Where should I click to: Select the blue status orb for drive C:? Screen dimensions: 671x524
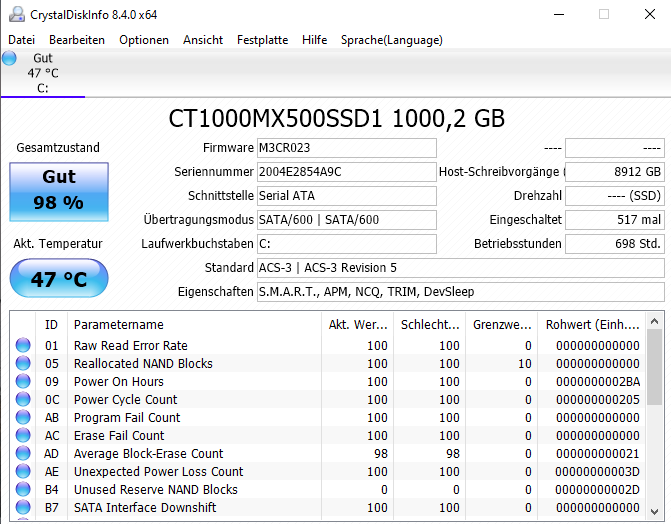coord(9,58)
